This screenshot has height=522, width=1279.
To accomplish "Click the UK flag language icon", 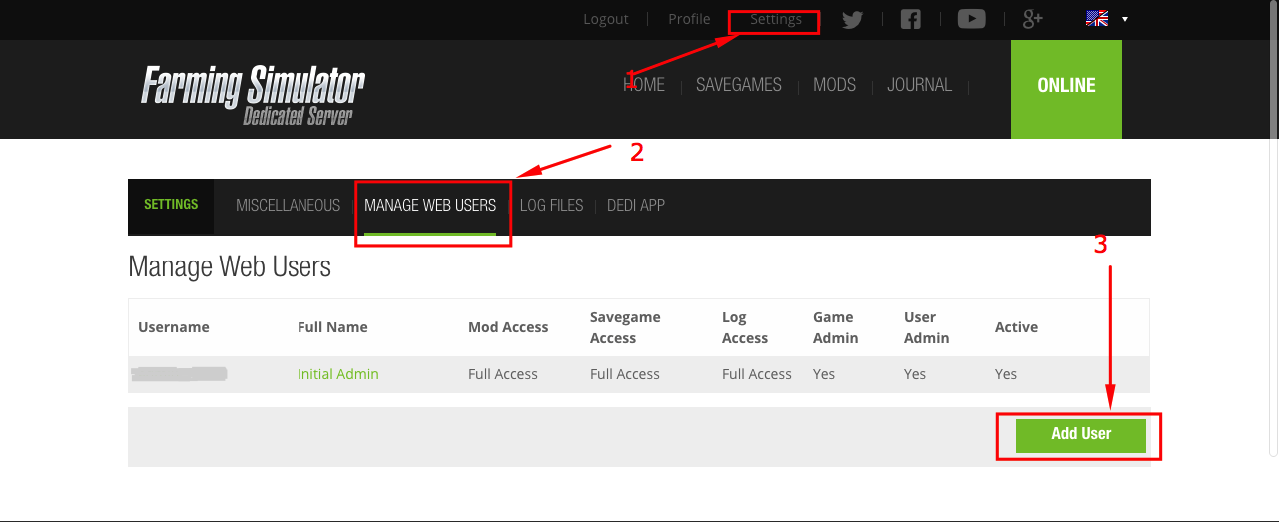I will click(1097, 19).
